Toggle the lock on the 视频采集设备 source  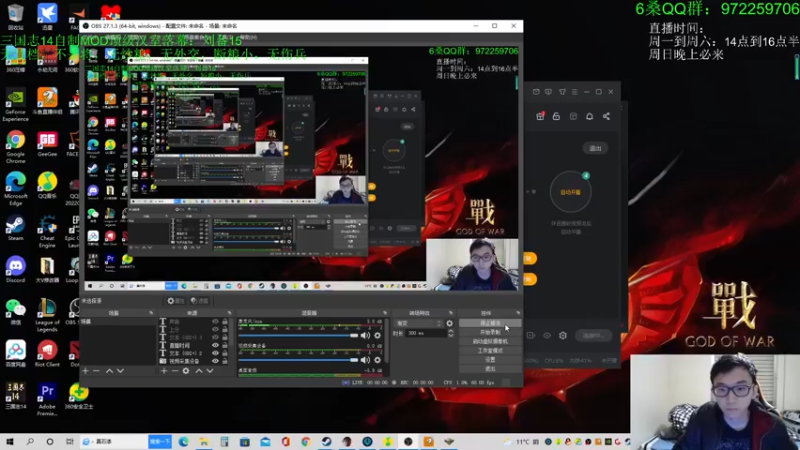(x=224, y=361)
